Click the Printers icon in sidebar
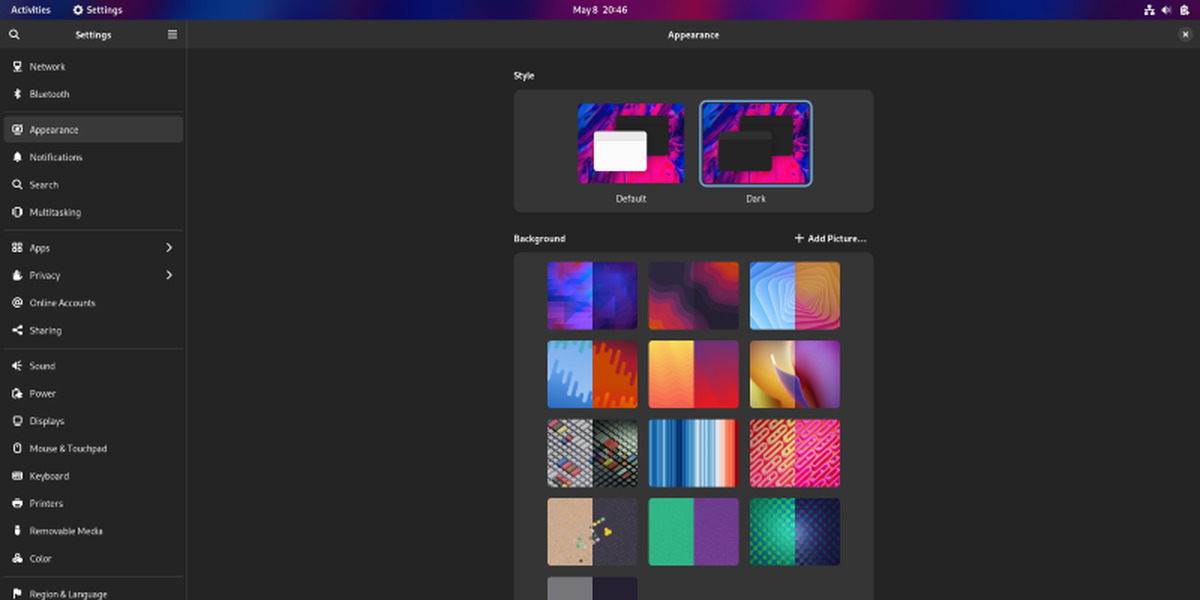The image size is (1200, 600). tap(17, 504)
